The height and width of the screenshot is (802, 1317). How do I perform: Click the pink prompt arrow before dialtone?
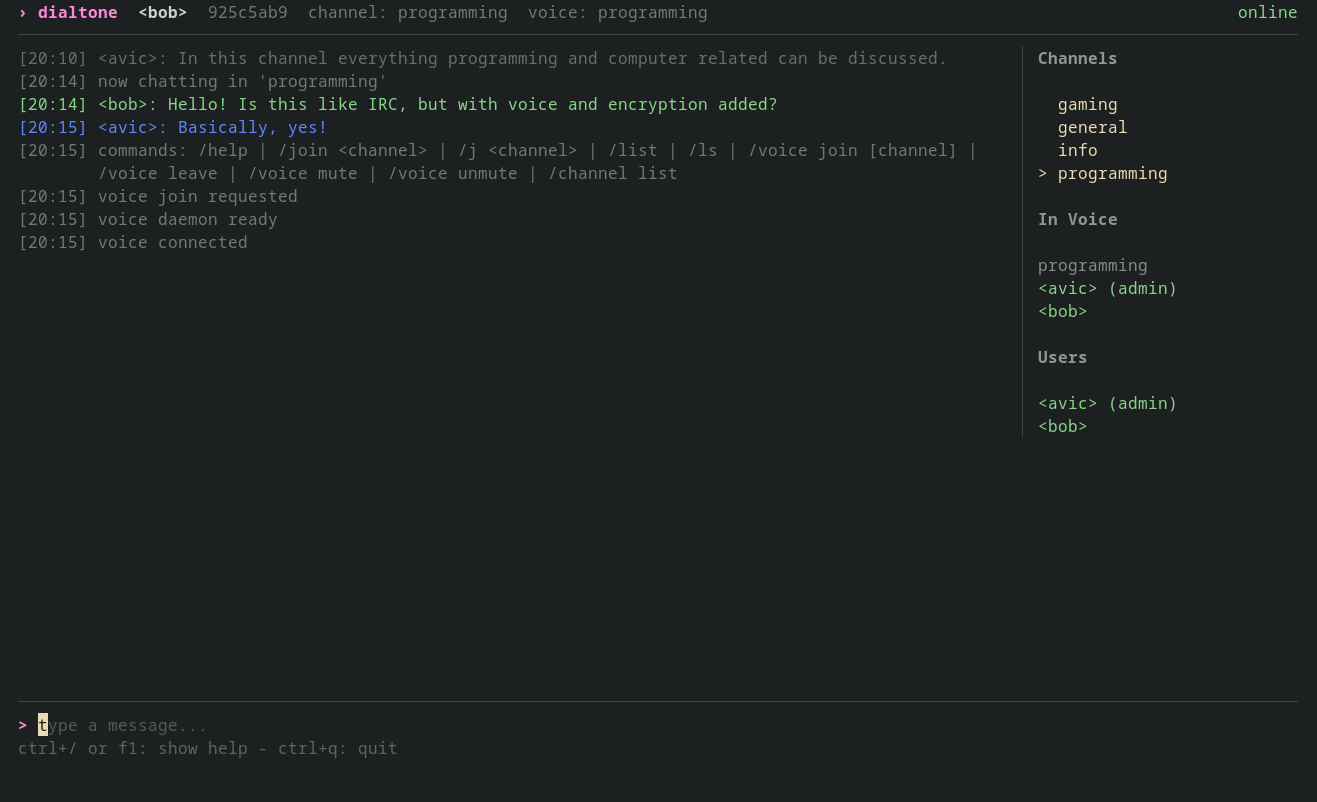pos(23,13)
